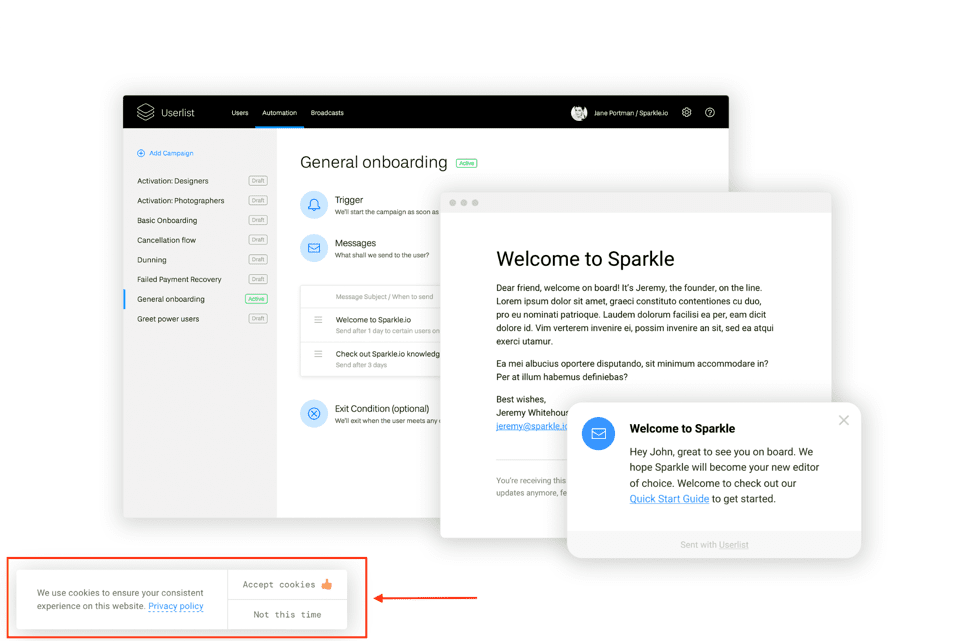Click the Userlist stacked-layers logo
Image resolution: width=974 pixels, height=641 pixels.
click(x=145, y=112)
